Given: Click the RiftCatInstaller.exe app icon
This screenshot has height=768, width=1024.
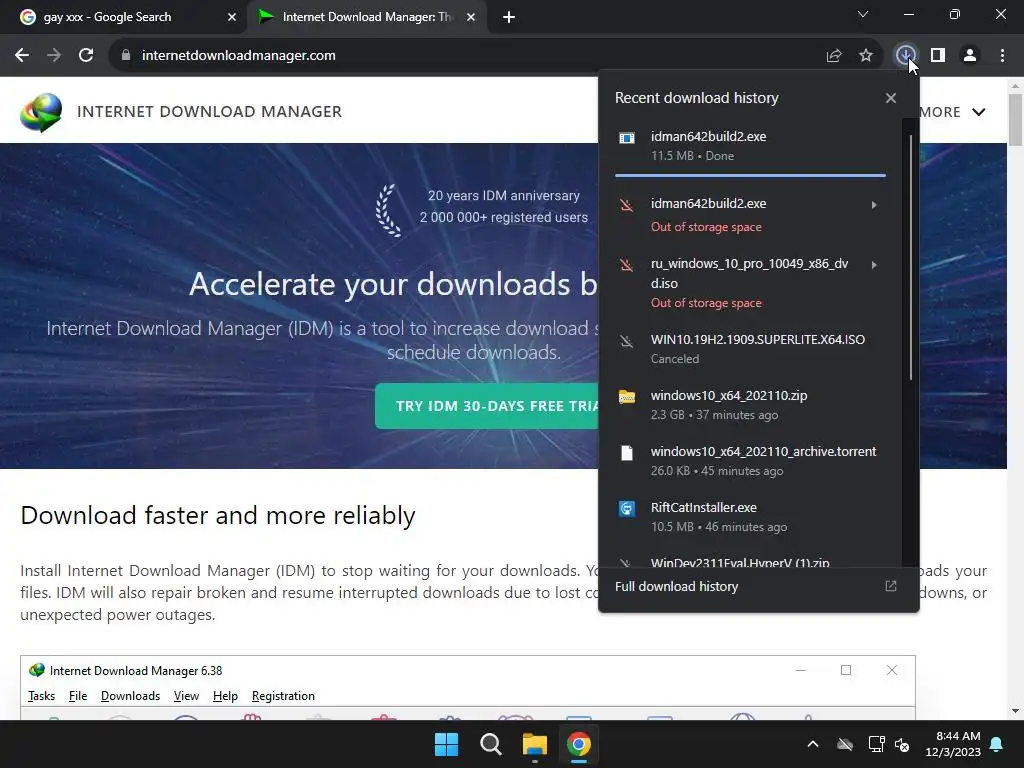Looking at the screenshot, I should coord(626,509).
